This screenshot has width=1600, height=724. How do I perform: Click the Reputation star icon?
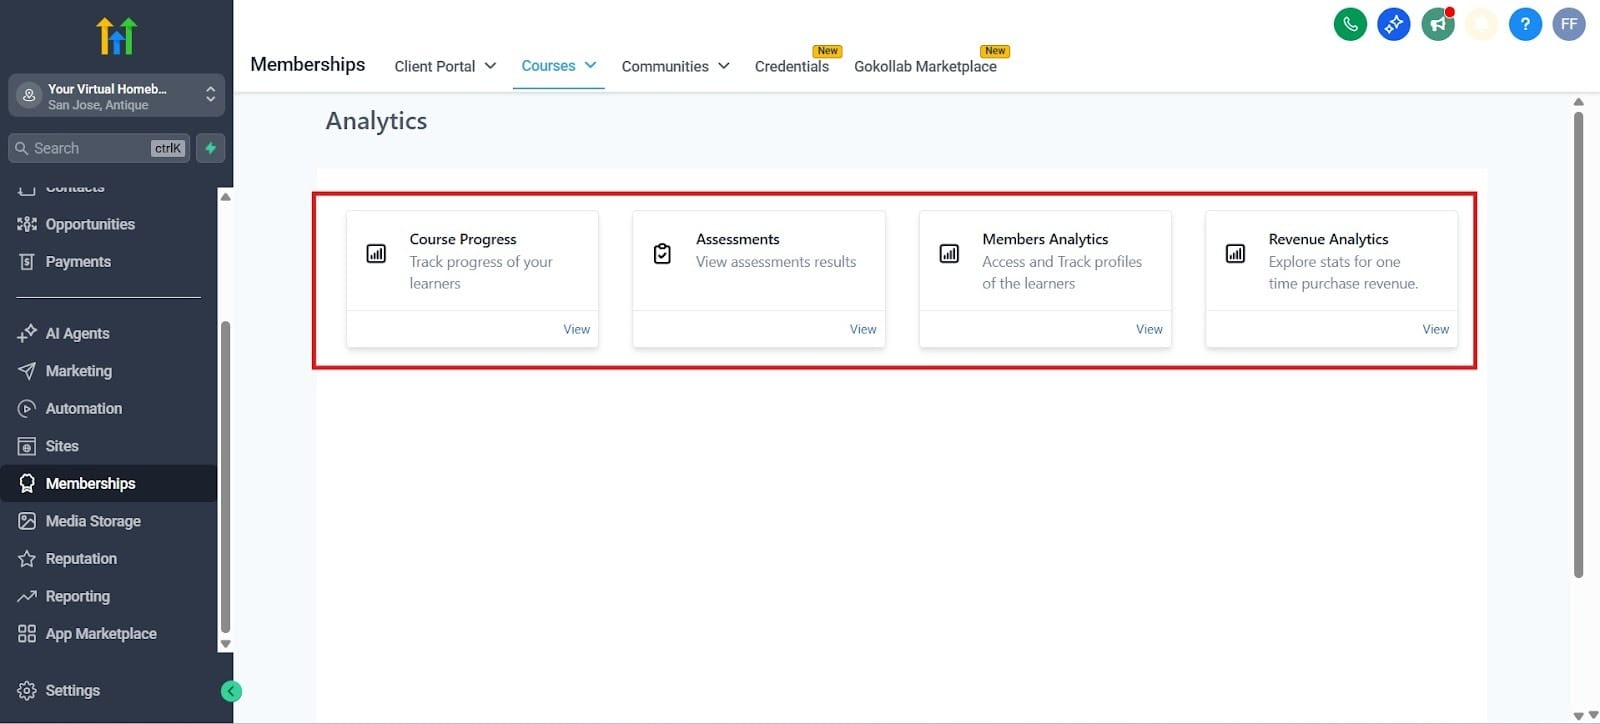27,559
